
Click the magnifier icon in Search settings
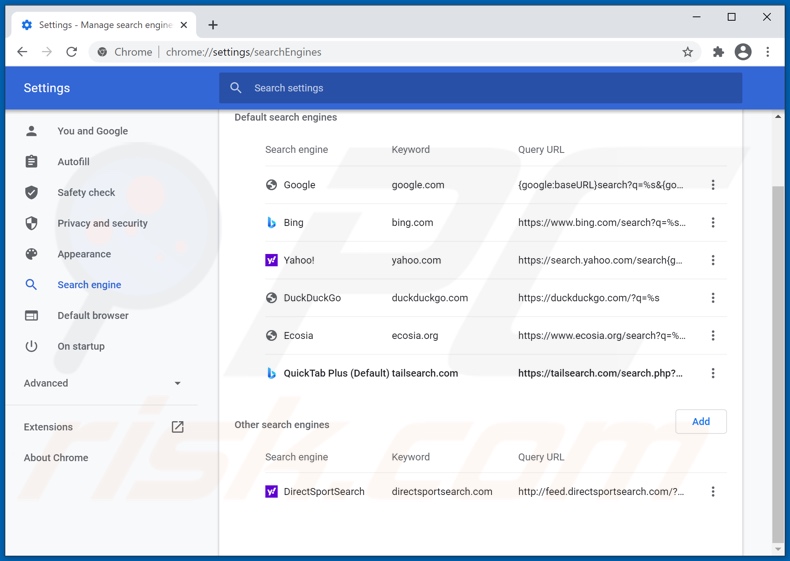tap(235, 88)
